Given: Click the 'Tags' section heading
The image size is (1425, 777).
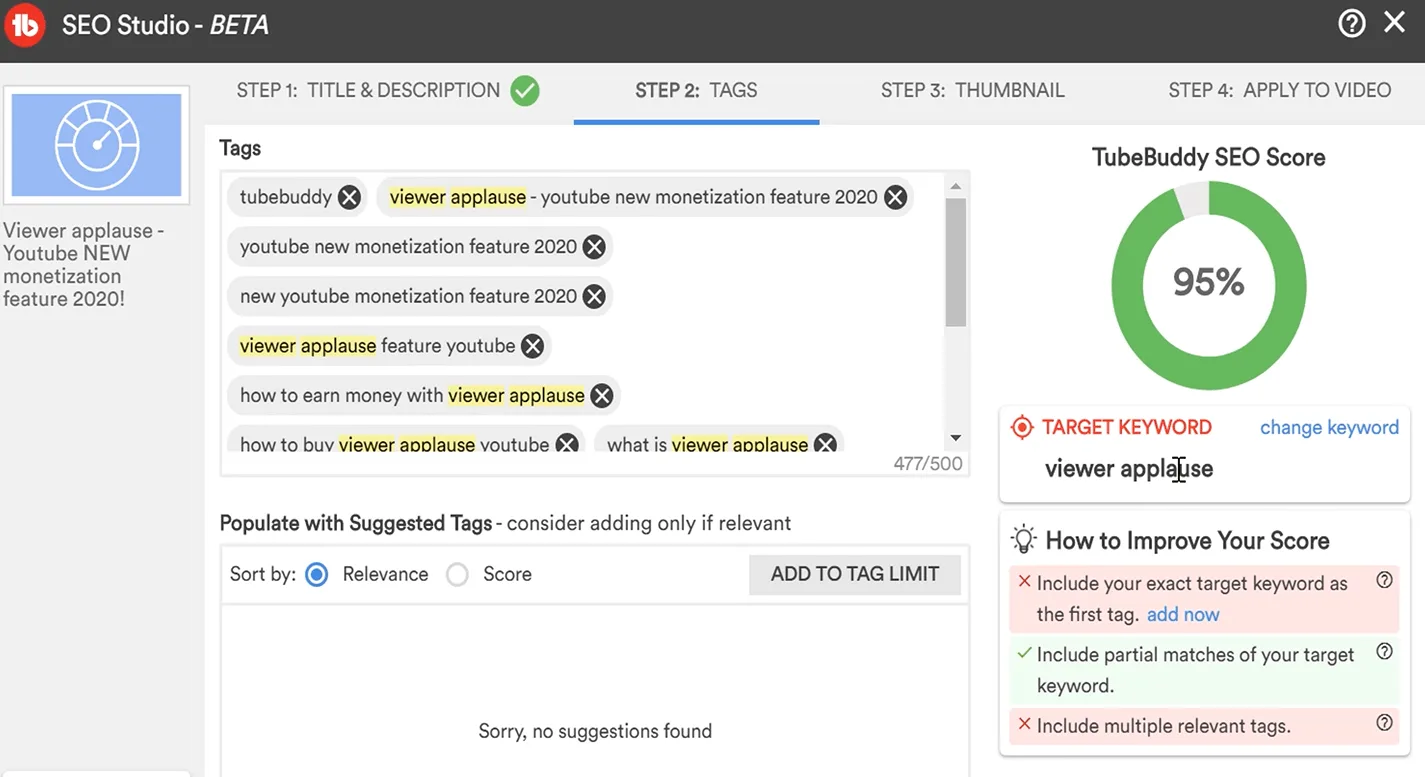Looking at the screenshot, I should click(x=240, y=148).
